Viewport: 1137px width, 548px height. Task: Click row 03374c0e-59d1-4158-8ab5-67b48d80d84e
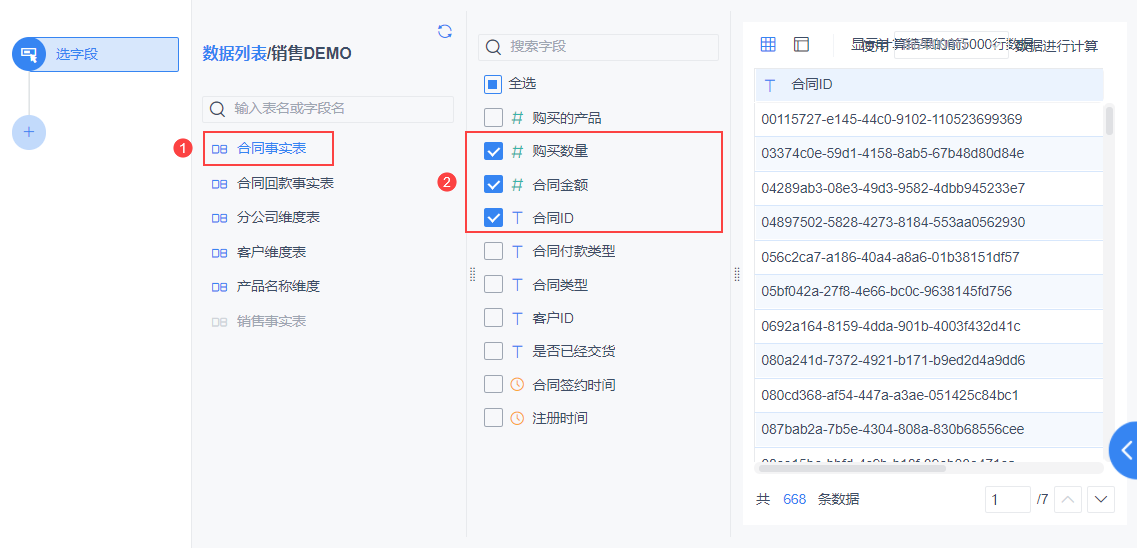coord(929,154)
